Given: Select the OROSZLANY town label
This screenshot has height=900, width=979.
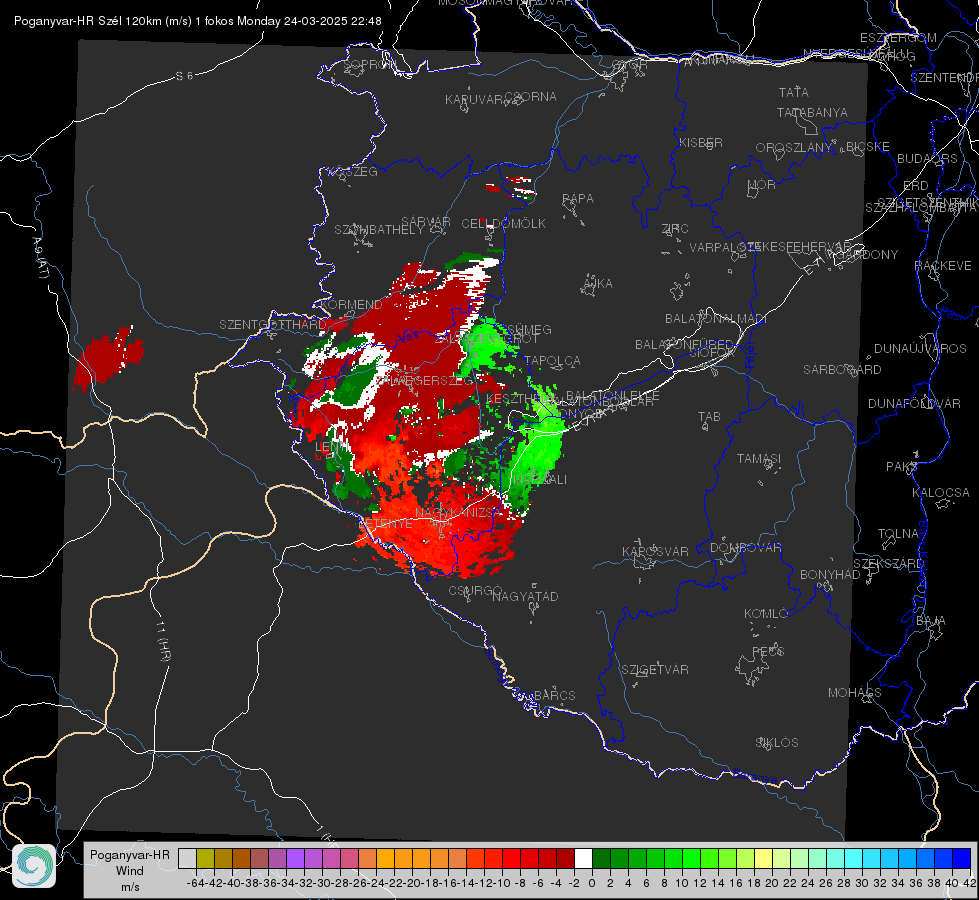Looking at the screenshot, I should coord(794,147).
